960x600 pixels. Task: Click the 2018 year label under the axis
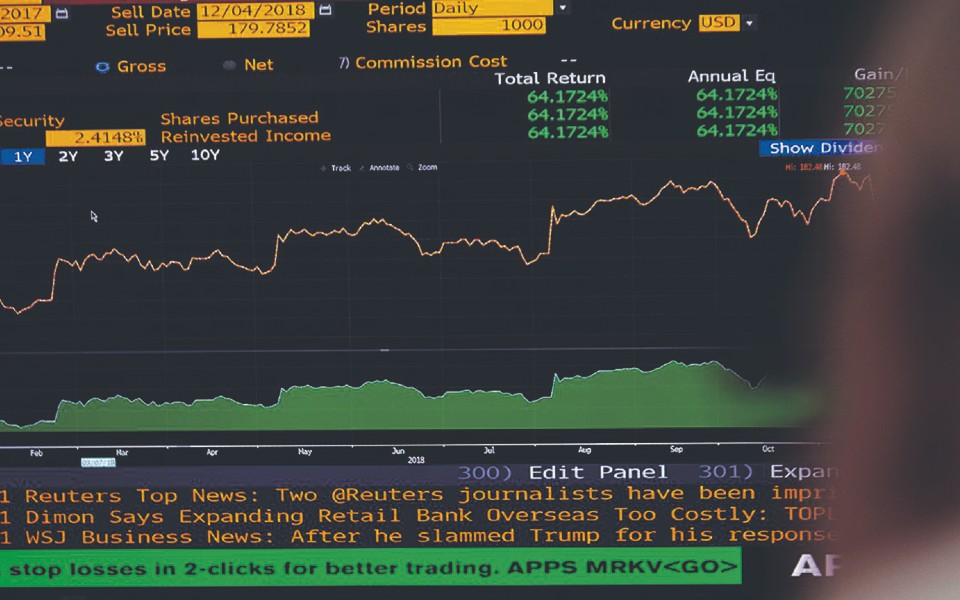pyautogui.click(x=416, y=460)
